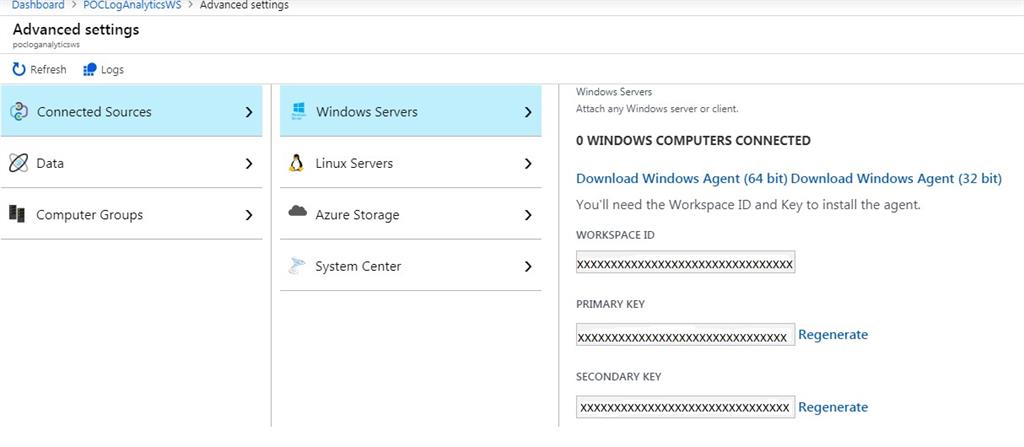Open the Computer Groups section
1024x447 pixels.
pos(131,214)
